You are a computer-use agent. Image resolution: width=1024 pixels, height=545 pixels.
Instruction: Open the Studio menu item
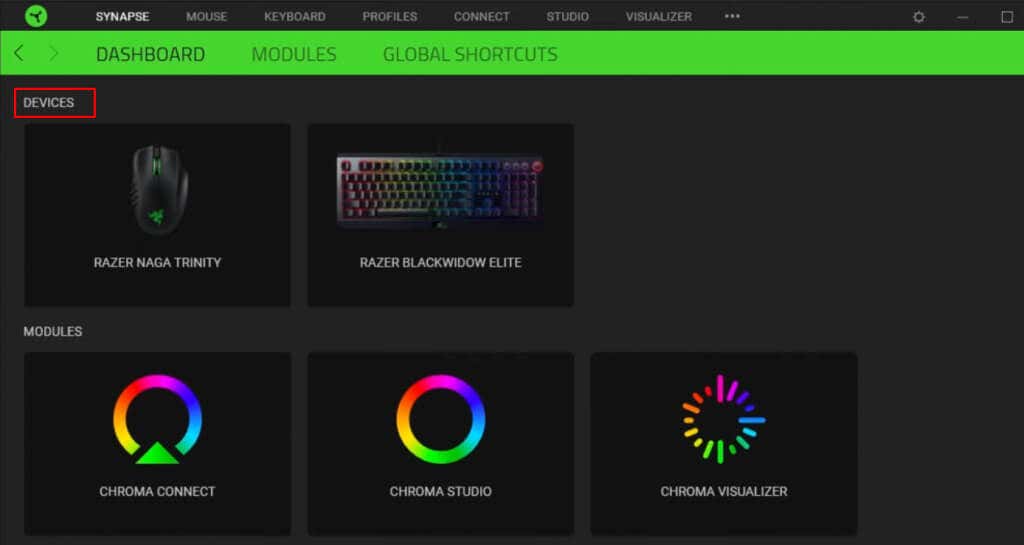pyautogui.click(x=568, y=17)
